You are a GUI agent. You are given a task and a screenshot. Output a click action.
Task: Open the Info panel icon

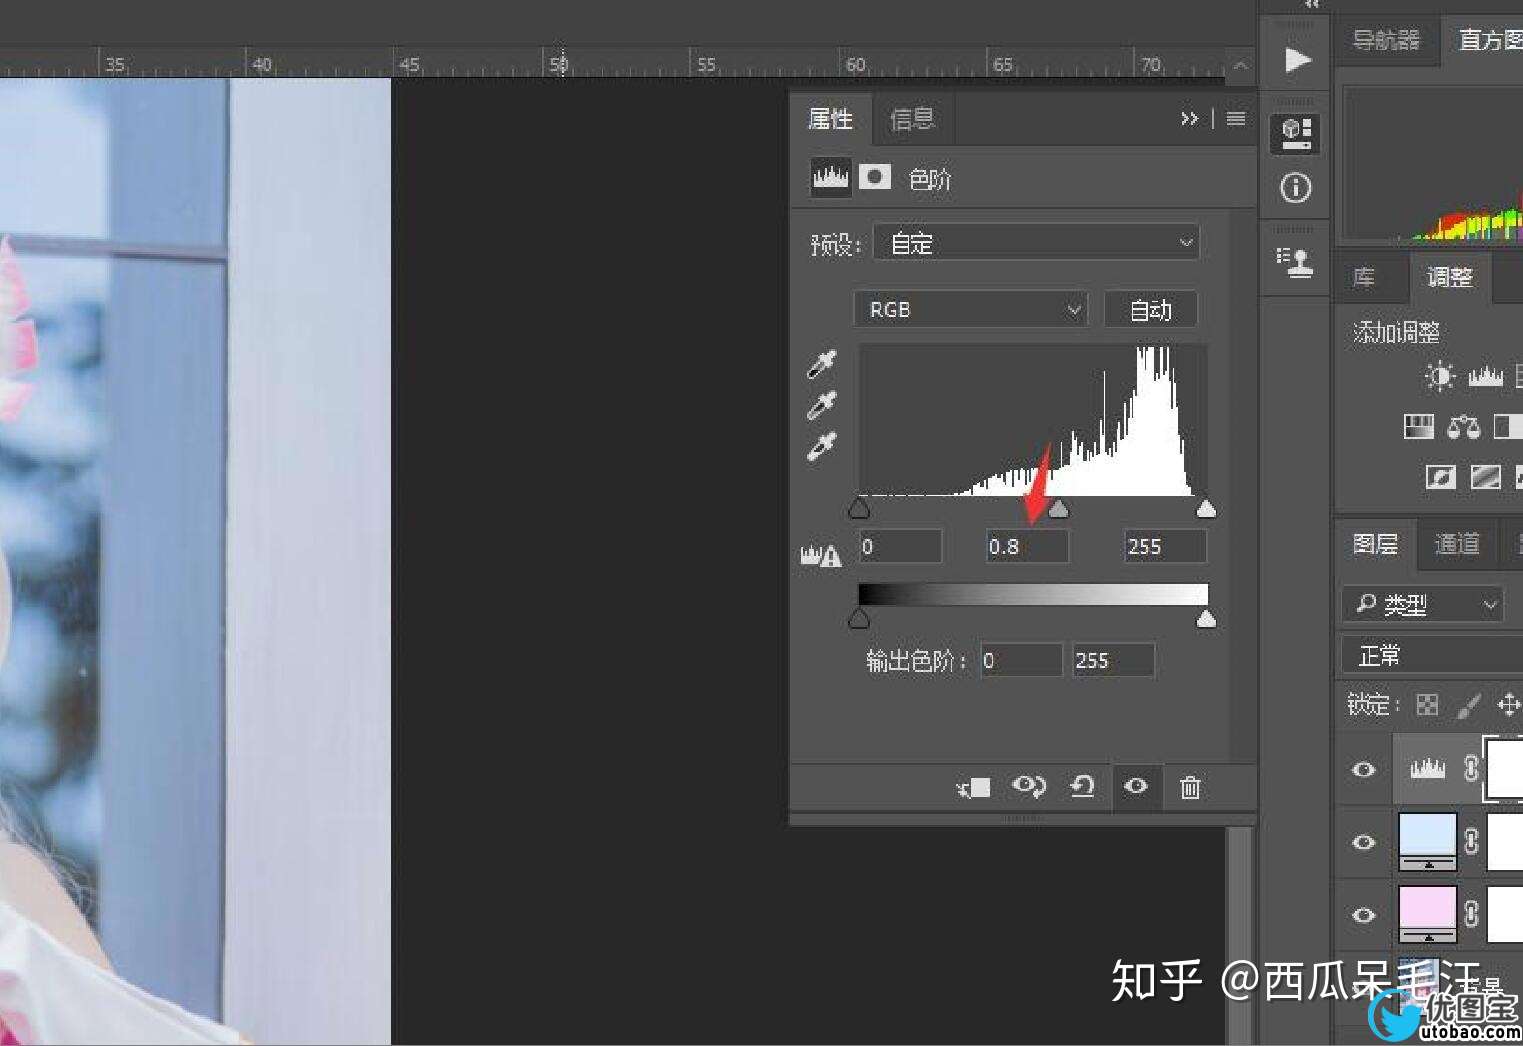pyautogui.click(x=1296, y=188)
